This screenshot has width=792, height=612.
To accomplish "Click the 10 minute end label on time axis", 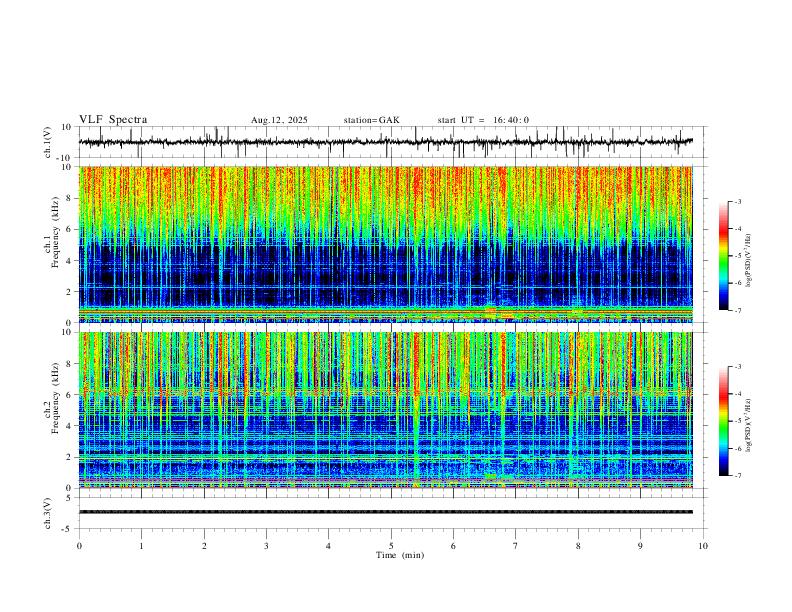I will [x=703, y=546].
